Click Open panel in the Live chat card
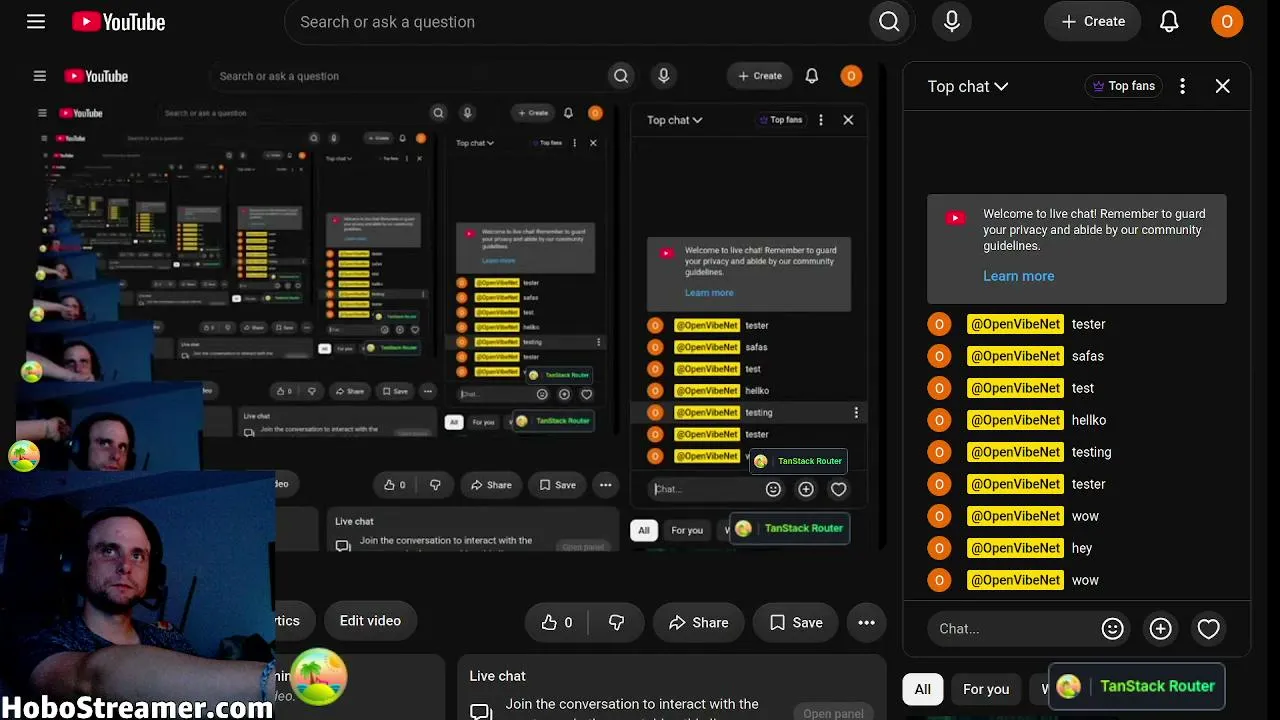The height and width of the screenshot is (720, 1280). click(x=833, y=713)
